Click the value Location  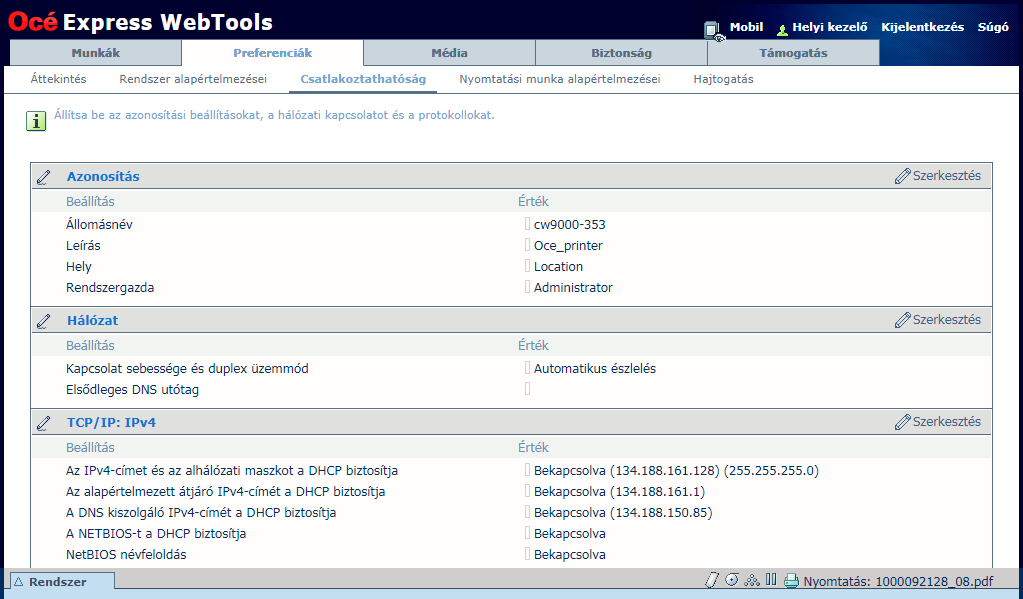tap(558, 267)
